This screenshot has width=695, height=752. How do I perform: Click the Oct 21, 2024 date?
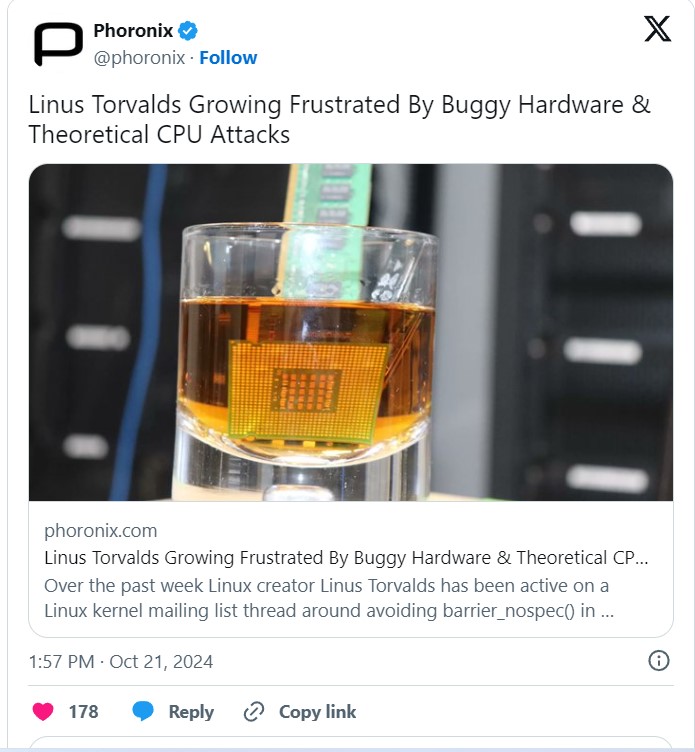coord(161,662)
